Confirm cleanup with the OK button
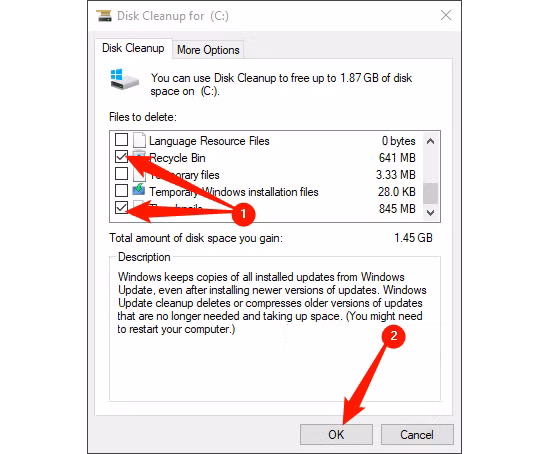The image size is (550, 454). coord(336,435)
